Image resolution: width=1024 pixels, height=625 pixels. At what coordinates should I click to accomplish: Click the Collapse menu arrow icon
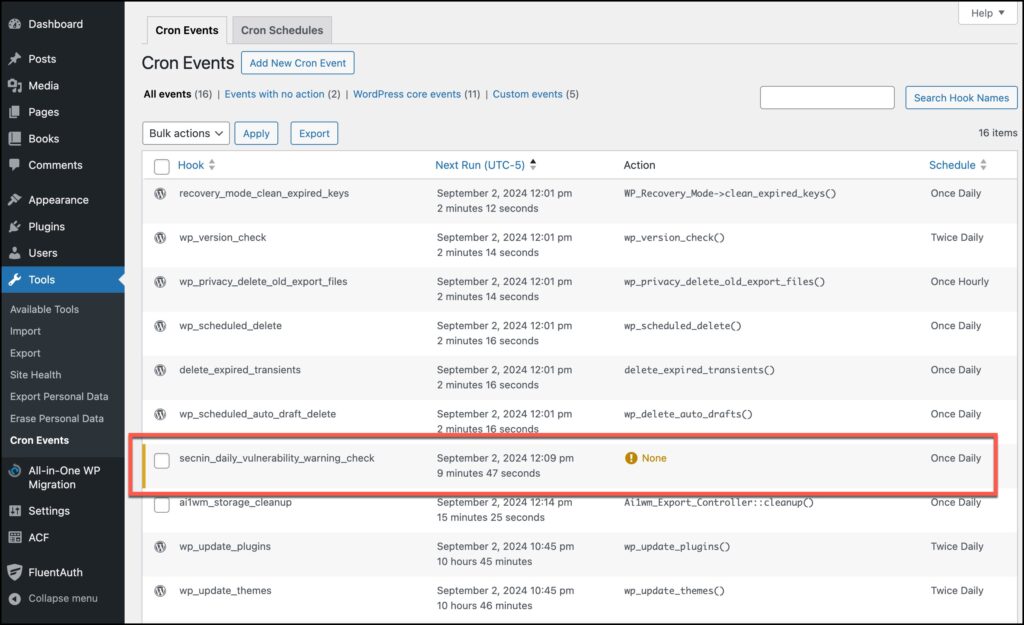click(15, 598)
